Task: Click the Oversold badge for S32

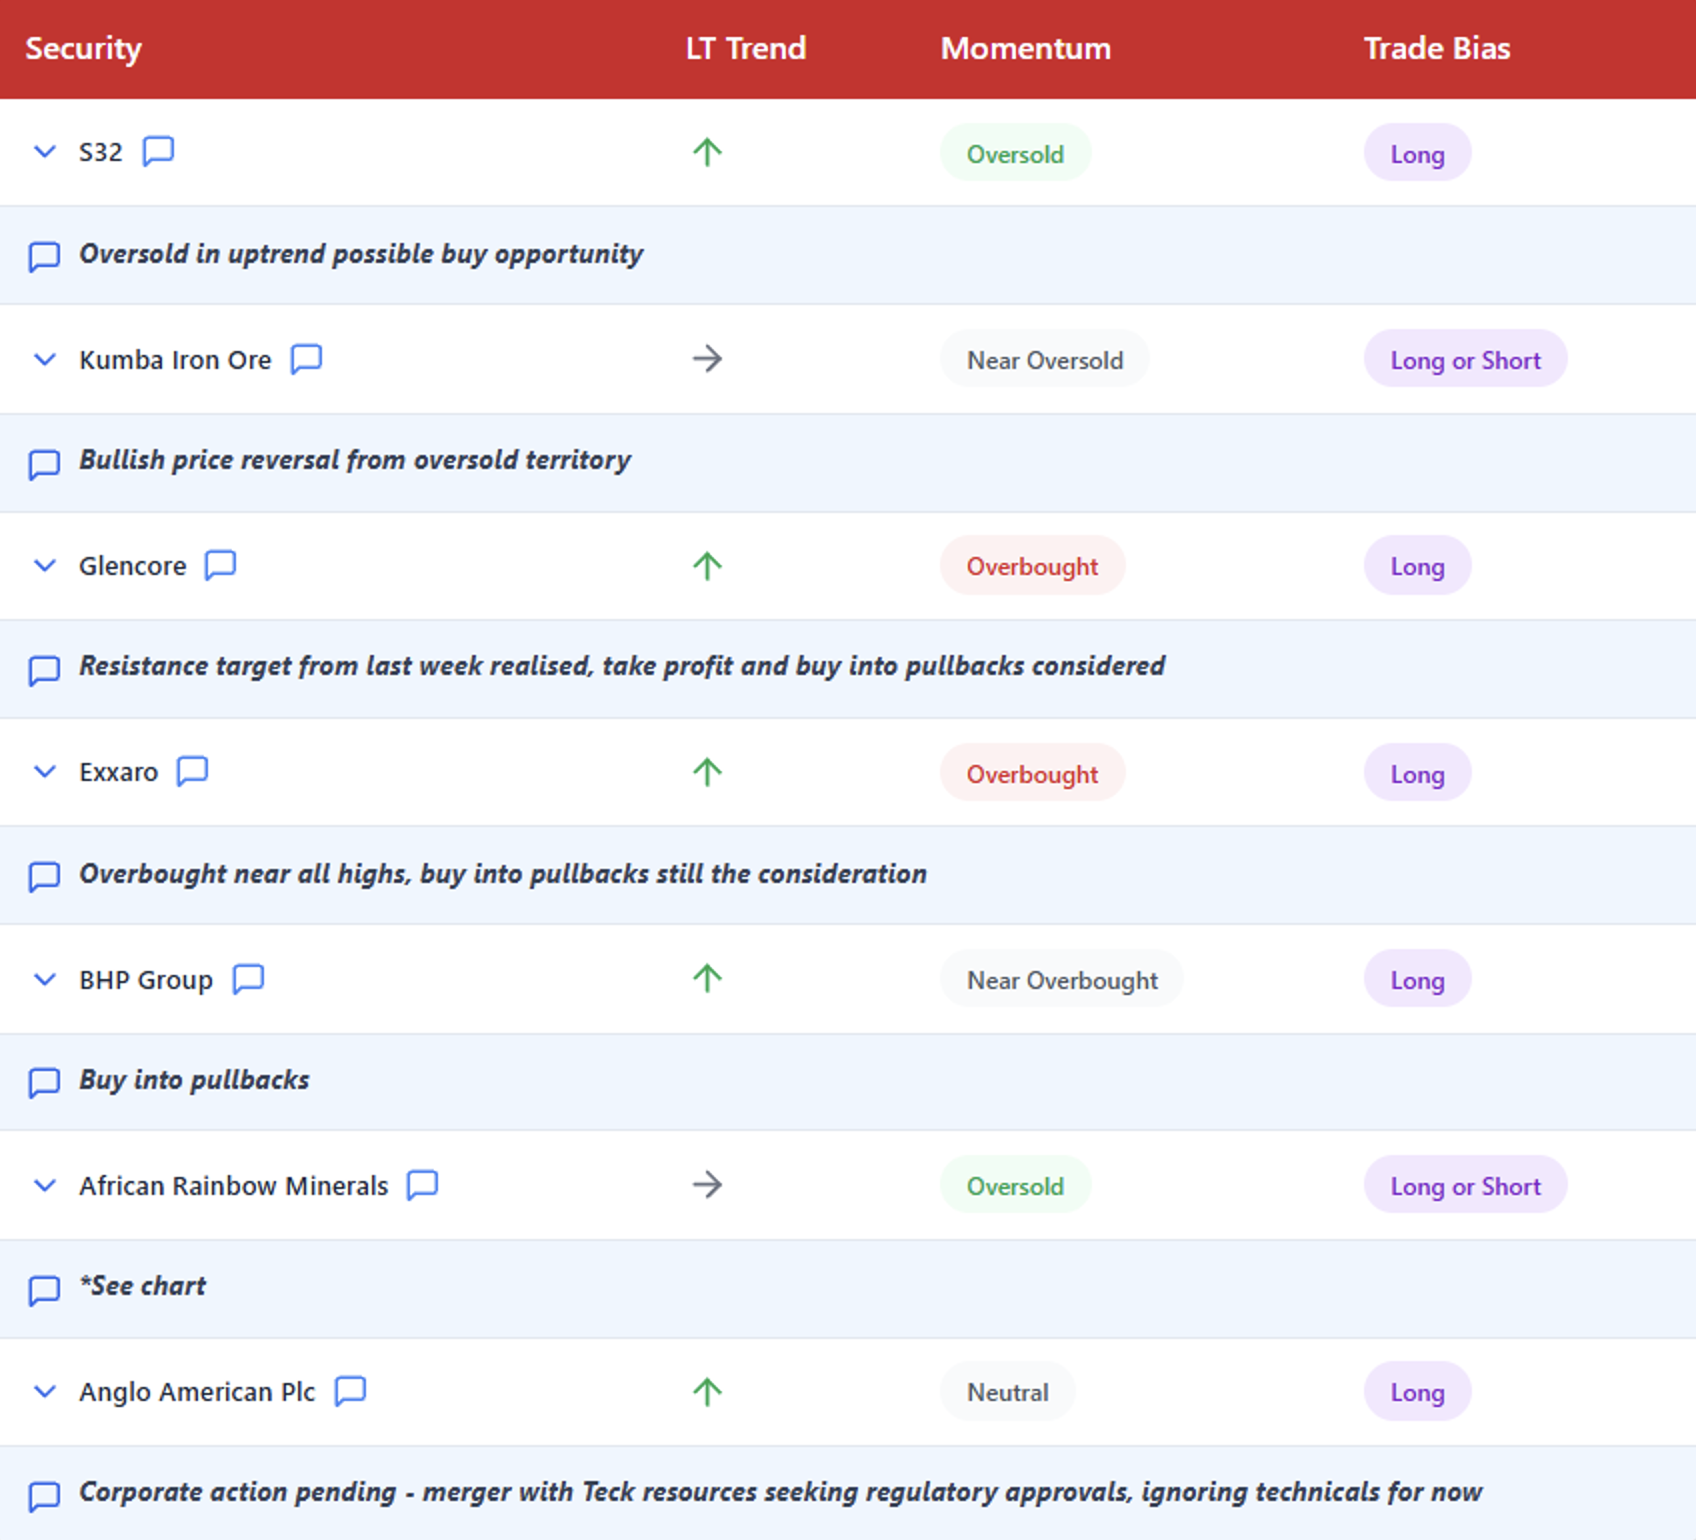Action: (x=1015, y=153)
